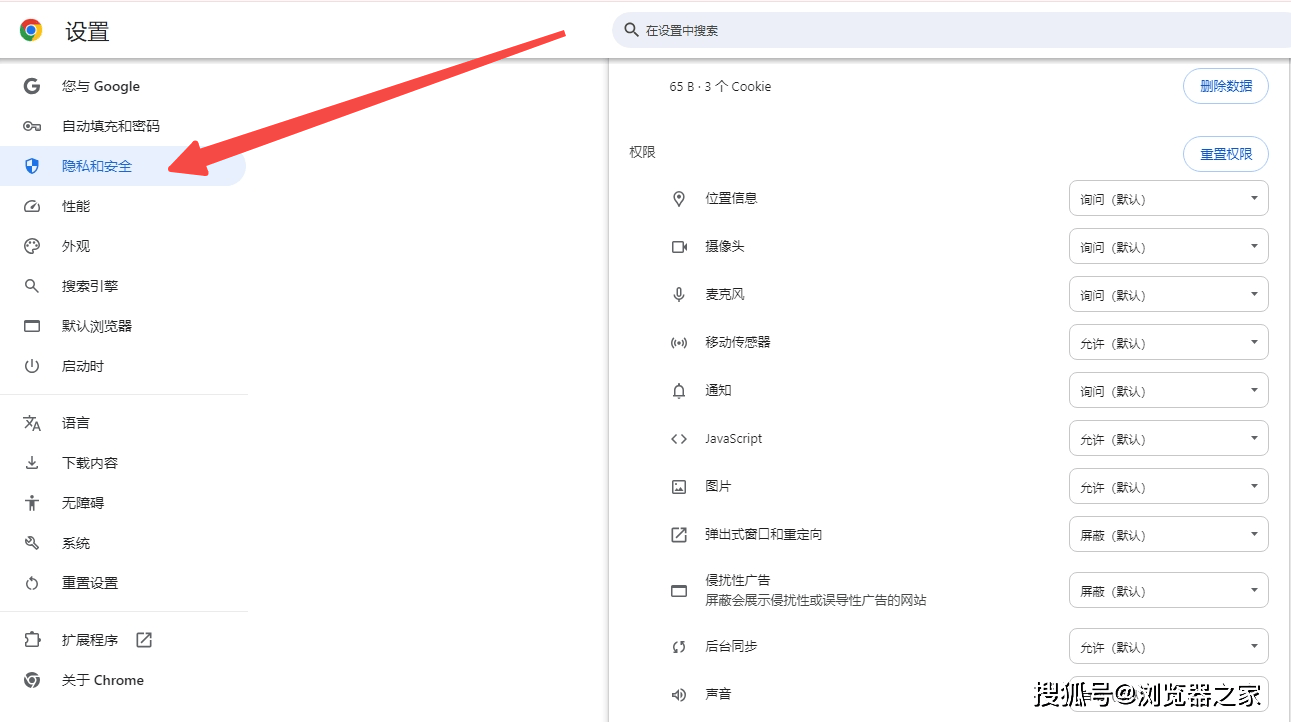1291x722 pixels.
Task: Open the 移动传感器 permission dropdown
Action: click(x=1169, y=342)
